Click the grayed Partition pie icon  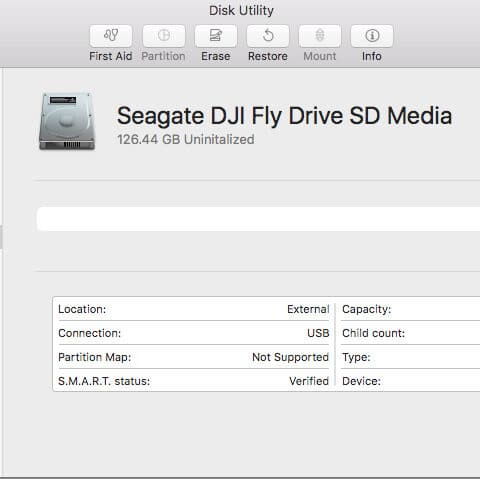[x=163, y=36]
